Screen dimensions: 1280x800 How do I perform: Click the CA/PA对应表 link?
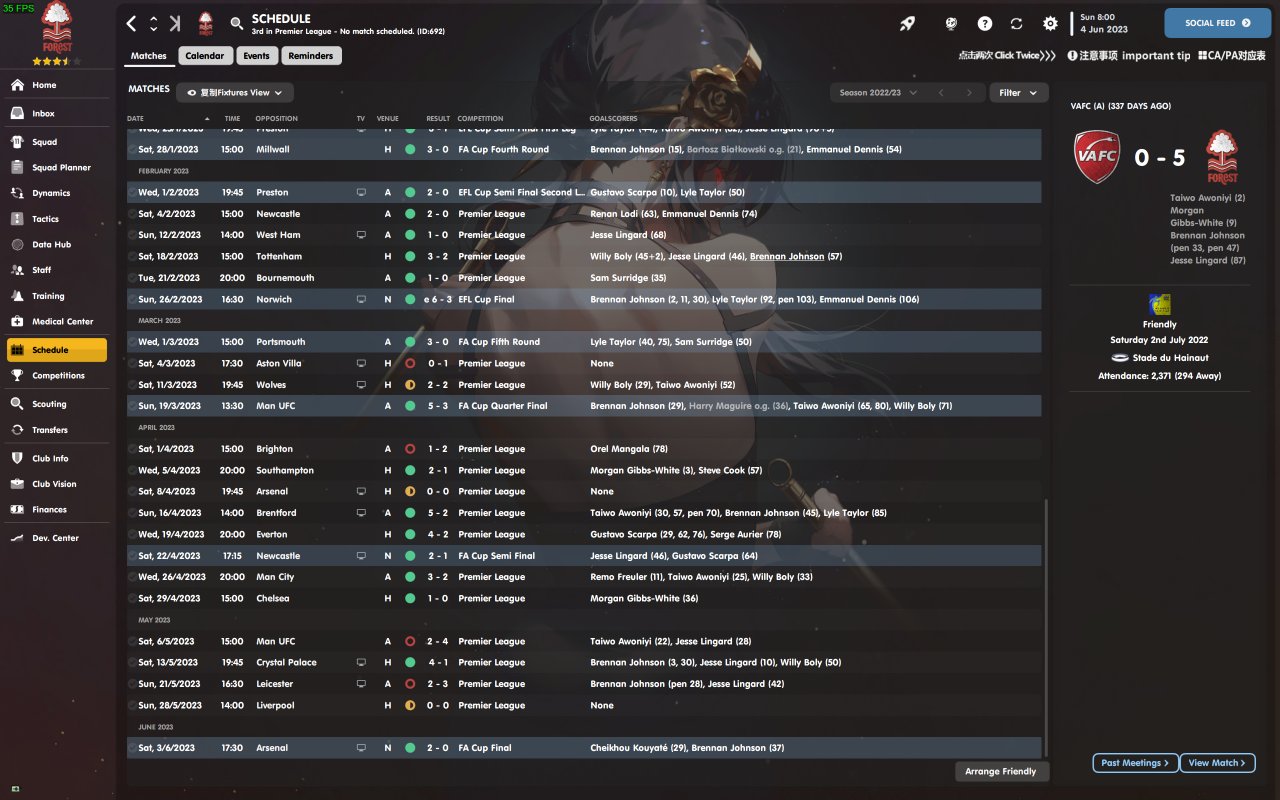[1231, 56]
